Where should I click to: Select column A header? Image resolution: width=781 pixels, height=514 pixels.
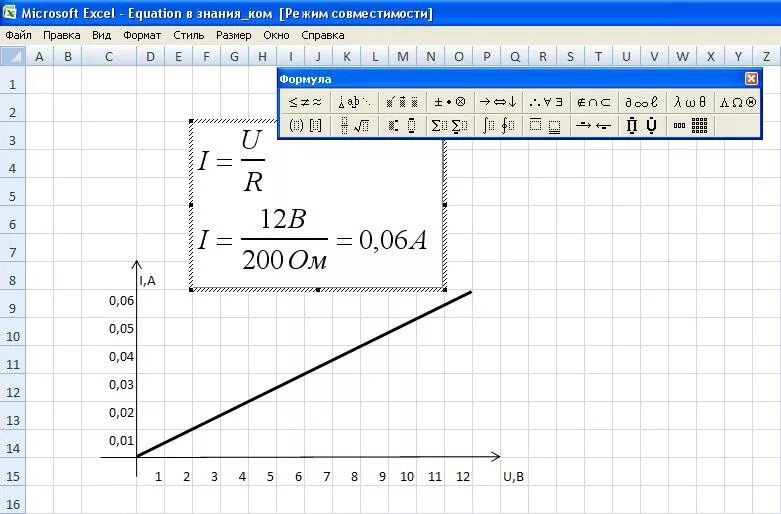[39, 56]
